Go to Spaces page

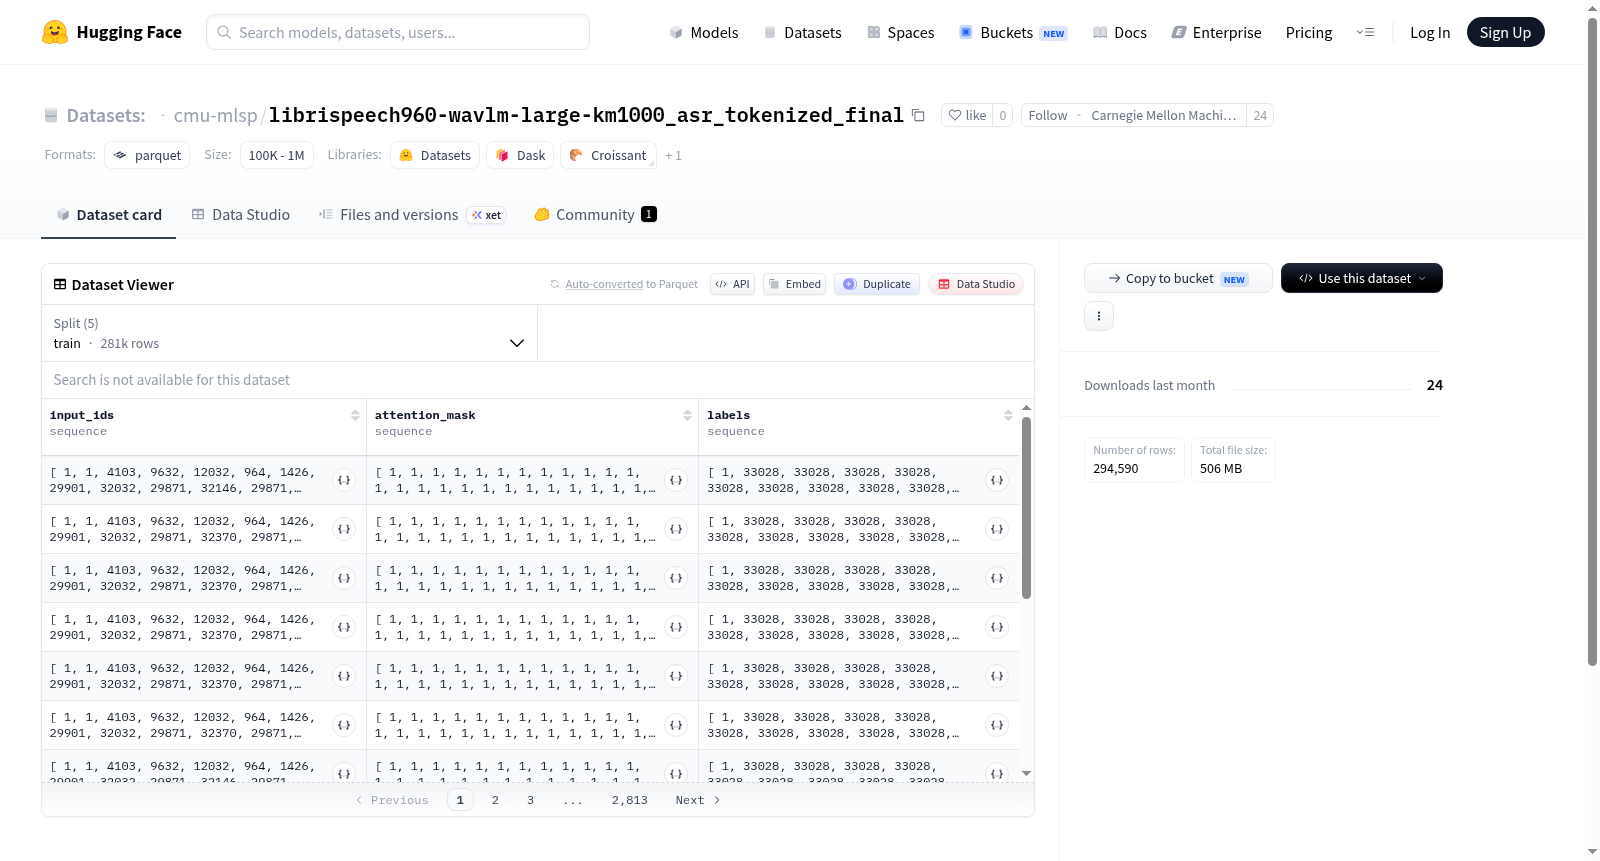click(901, 32)
